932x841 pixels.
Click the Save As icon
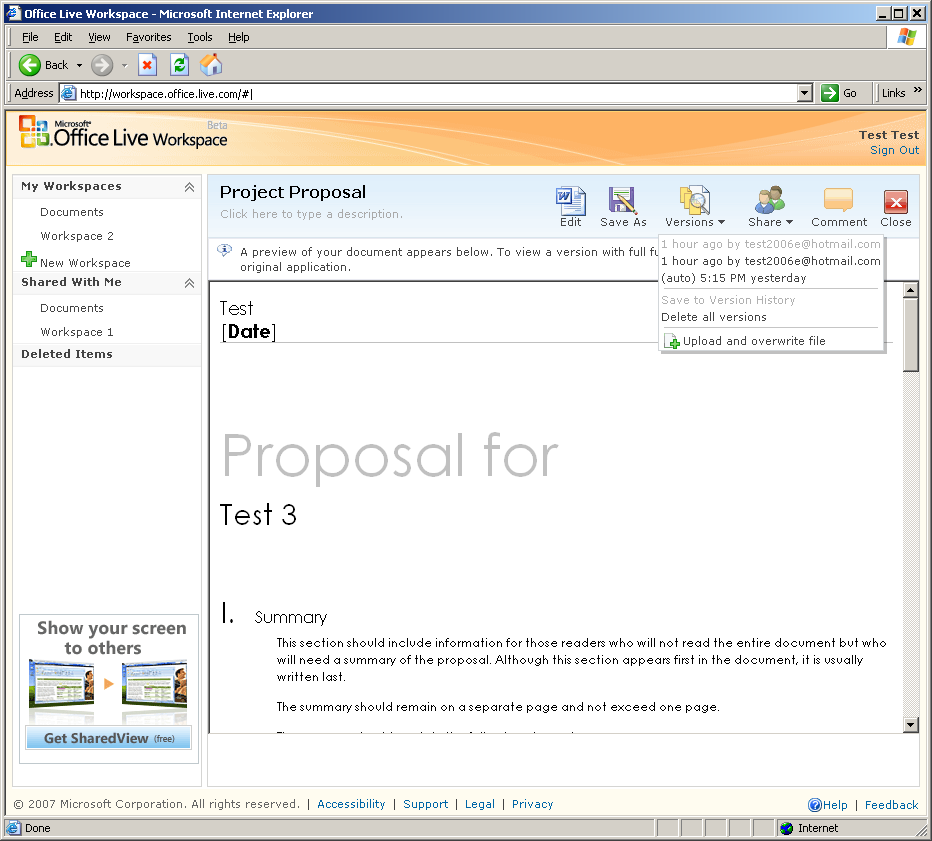coord(622,200)
